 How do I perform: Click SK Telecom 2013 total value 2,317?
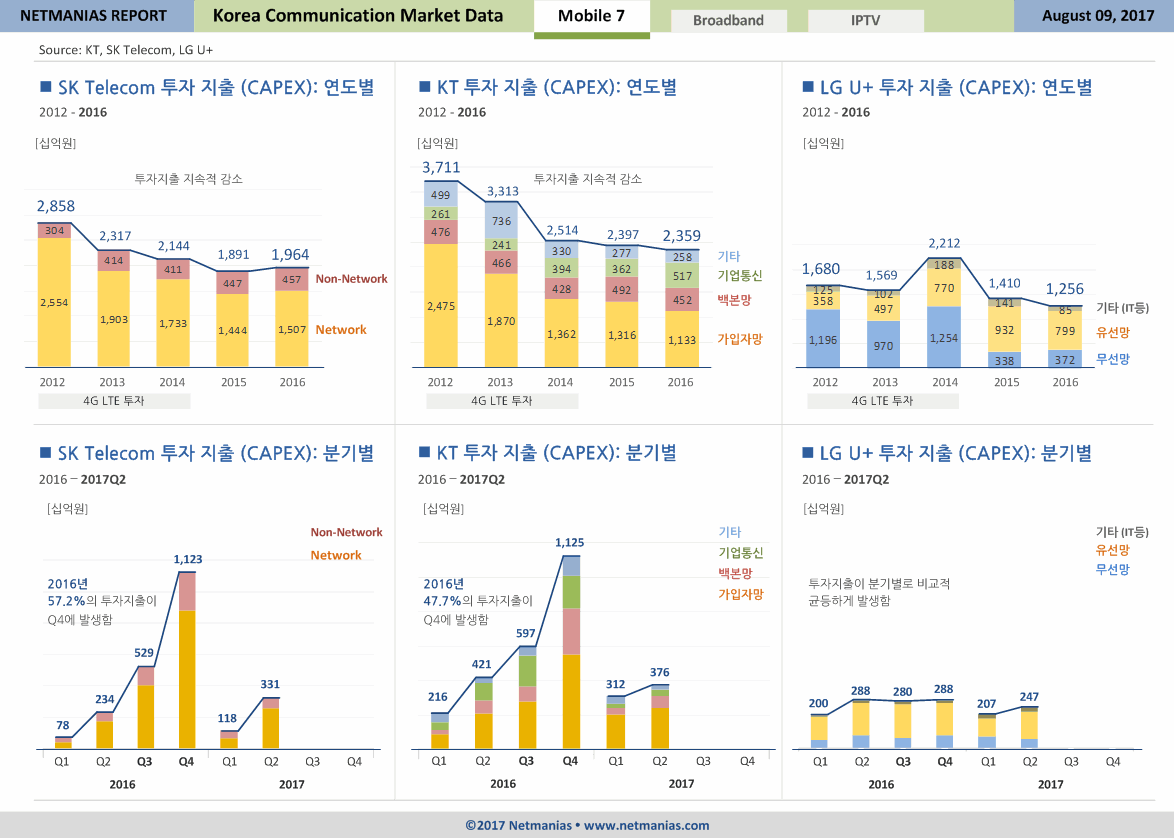point(115,236)
